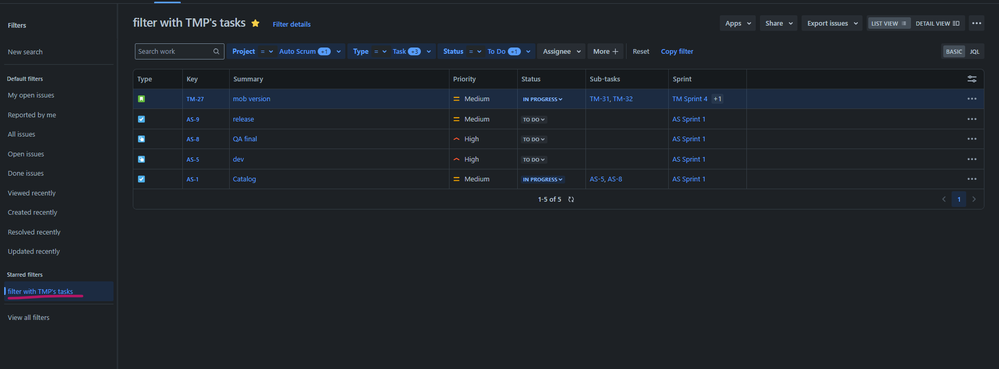Sort by Priority column header

(464, 79)
